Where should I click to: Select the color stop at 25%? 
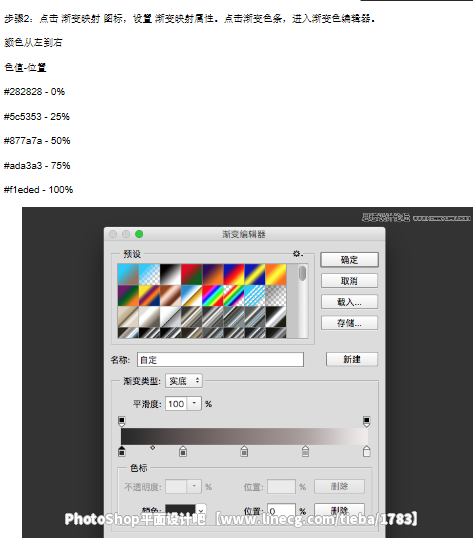[x=183, y=451]
